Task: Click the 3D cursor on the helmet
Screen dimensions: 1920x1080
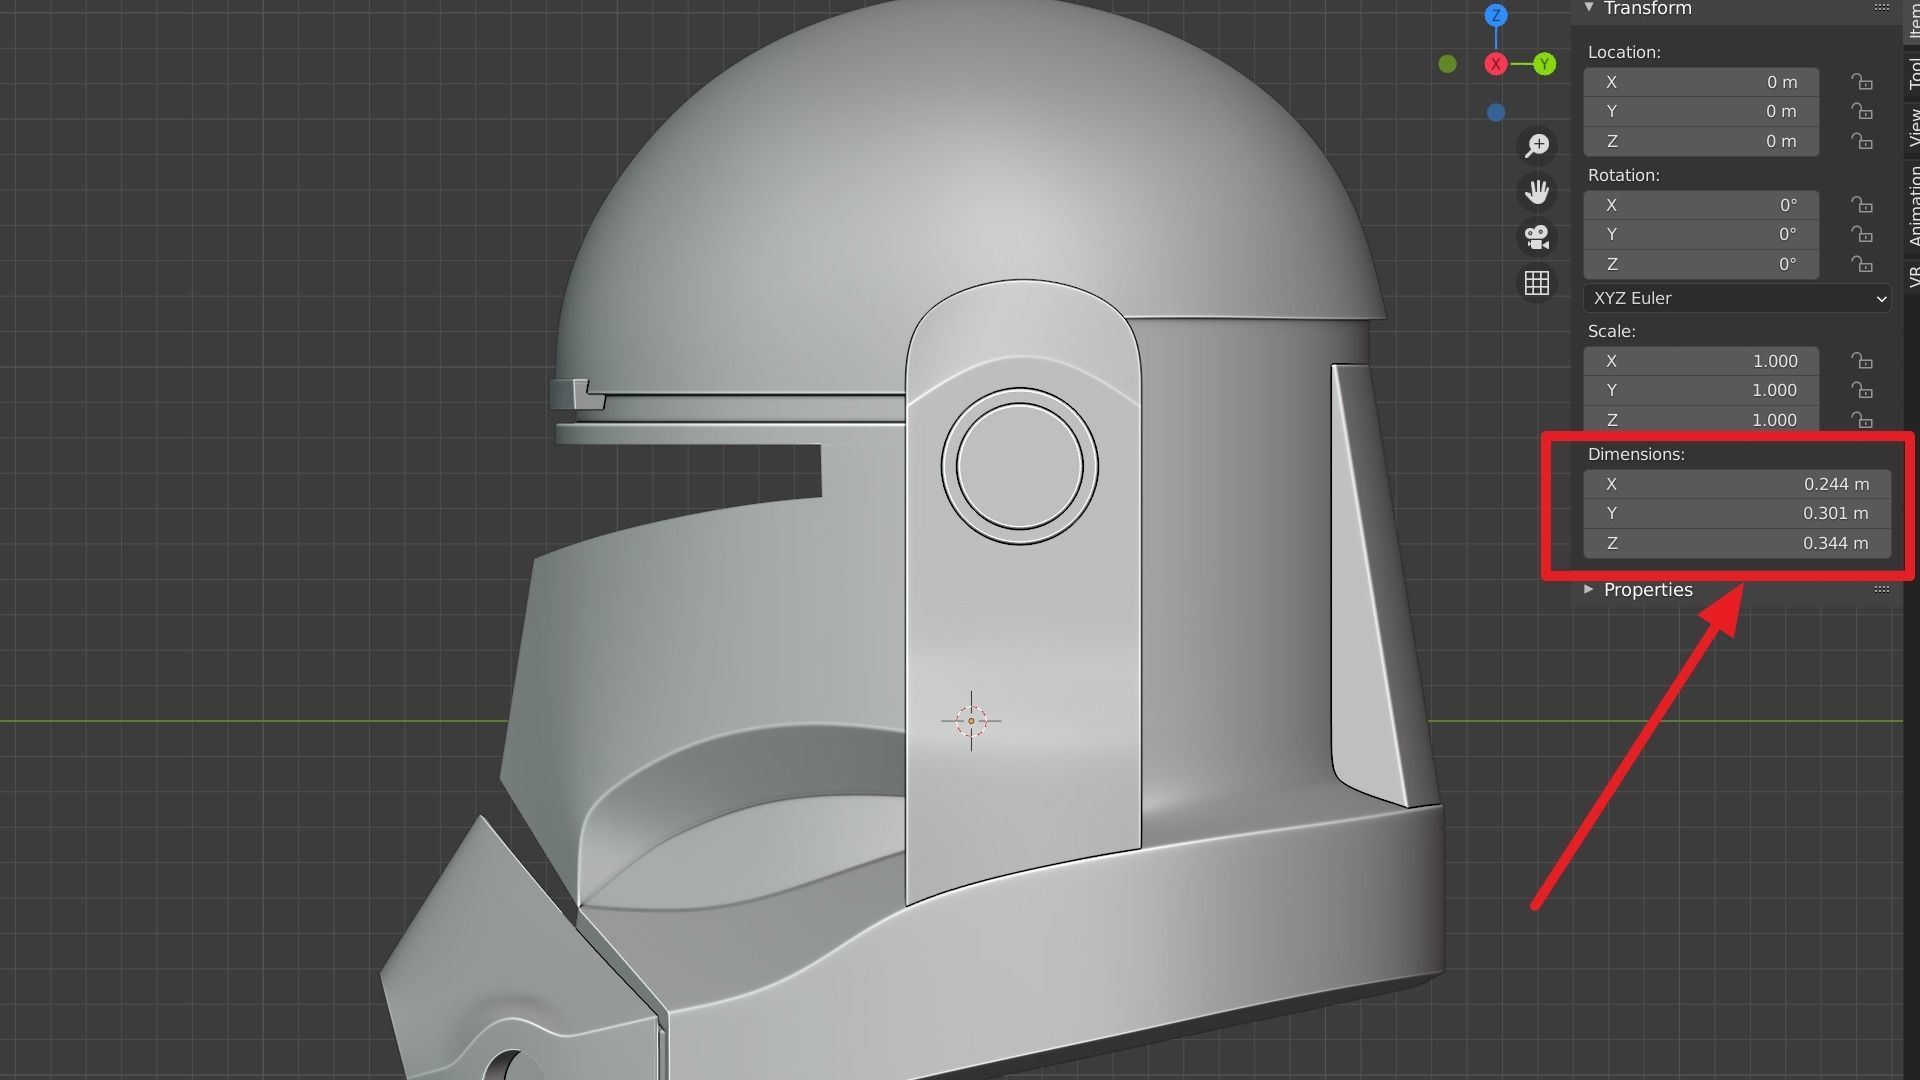Action: pyautogui.click(x=971, y=720)
